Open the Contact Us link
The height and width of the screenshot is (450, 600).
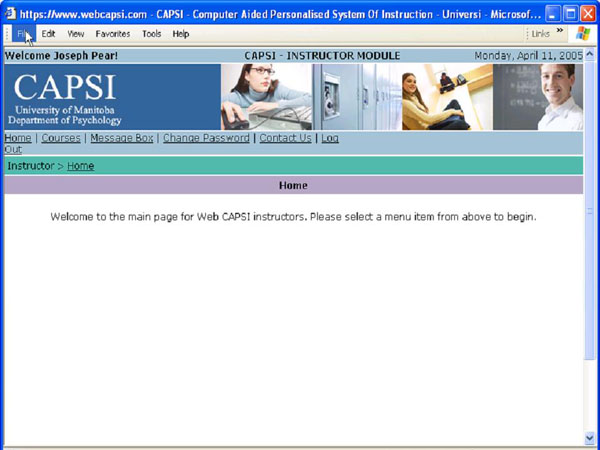(x=285, y=138)
